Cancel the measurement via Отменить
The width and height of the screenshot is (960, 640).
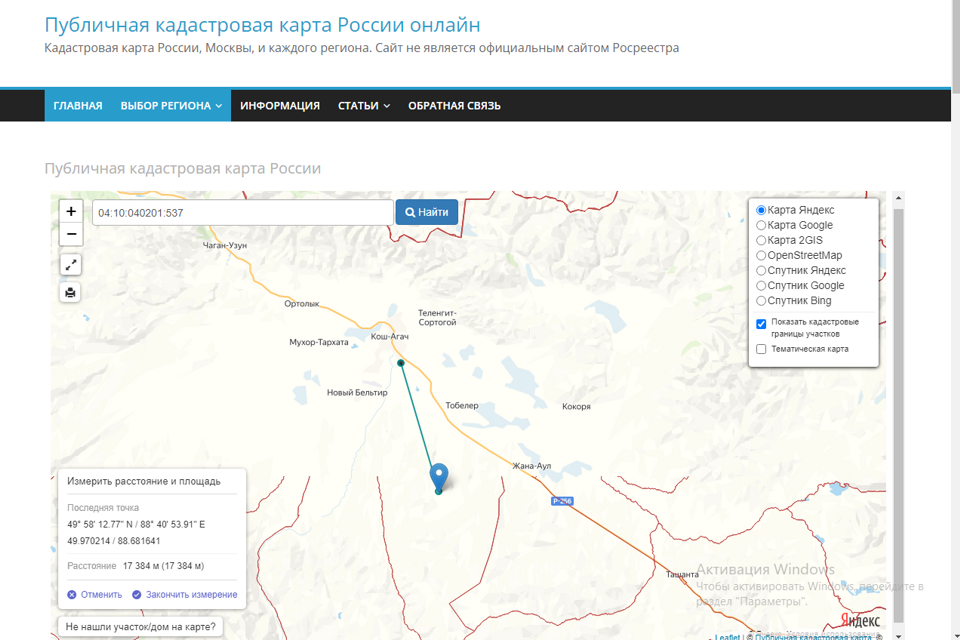click(95, 594)
